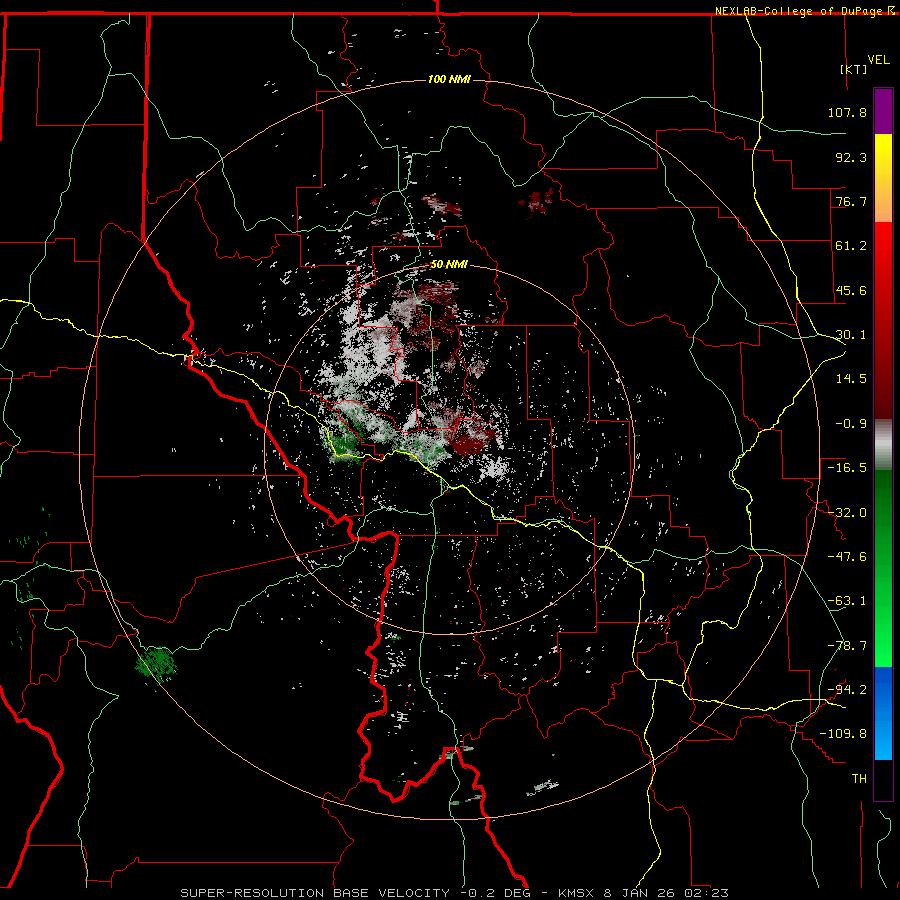Select the 76.7 knot legend value

(851, 201)
